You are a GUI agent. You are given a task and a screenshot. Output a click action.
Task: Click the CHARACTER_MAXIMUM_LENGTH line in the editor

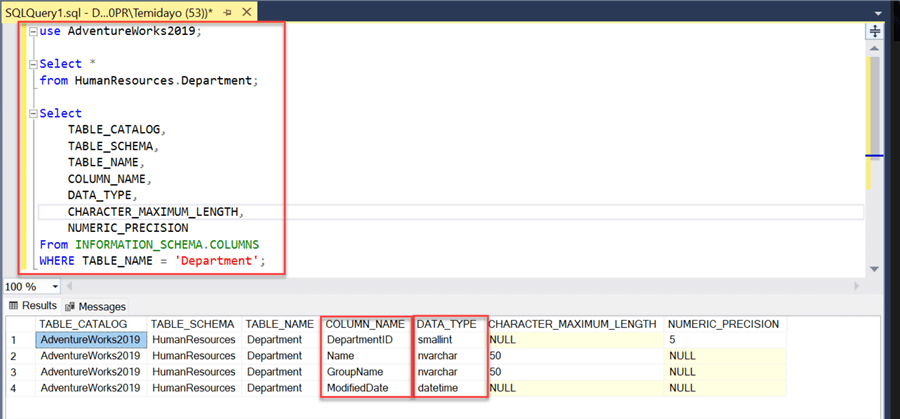(156, 212)
